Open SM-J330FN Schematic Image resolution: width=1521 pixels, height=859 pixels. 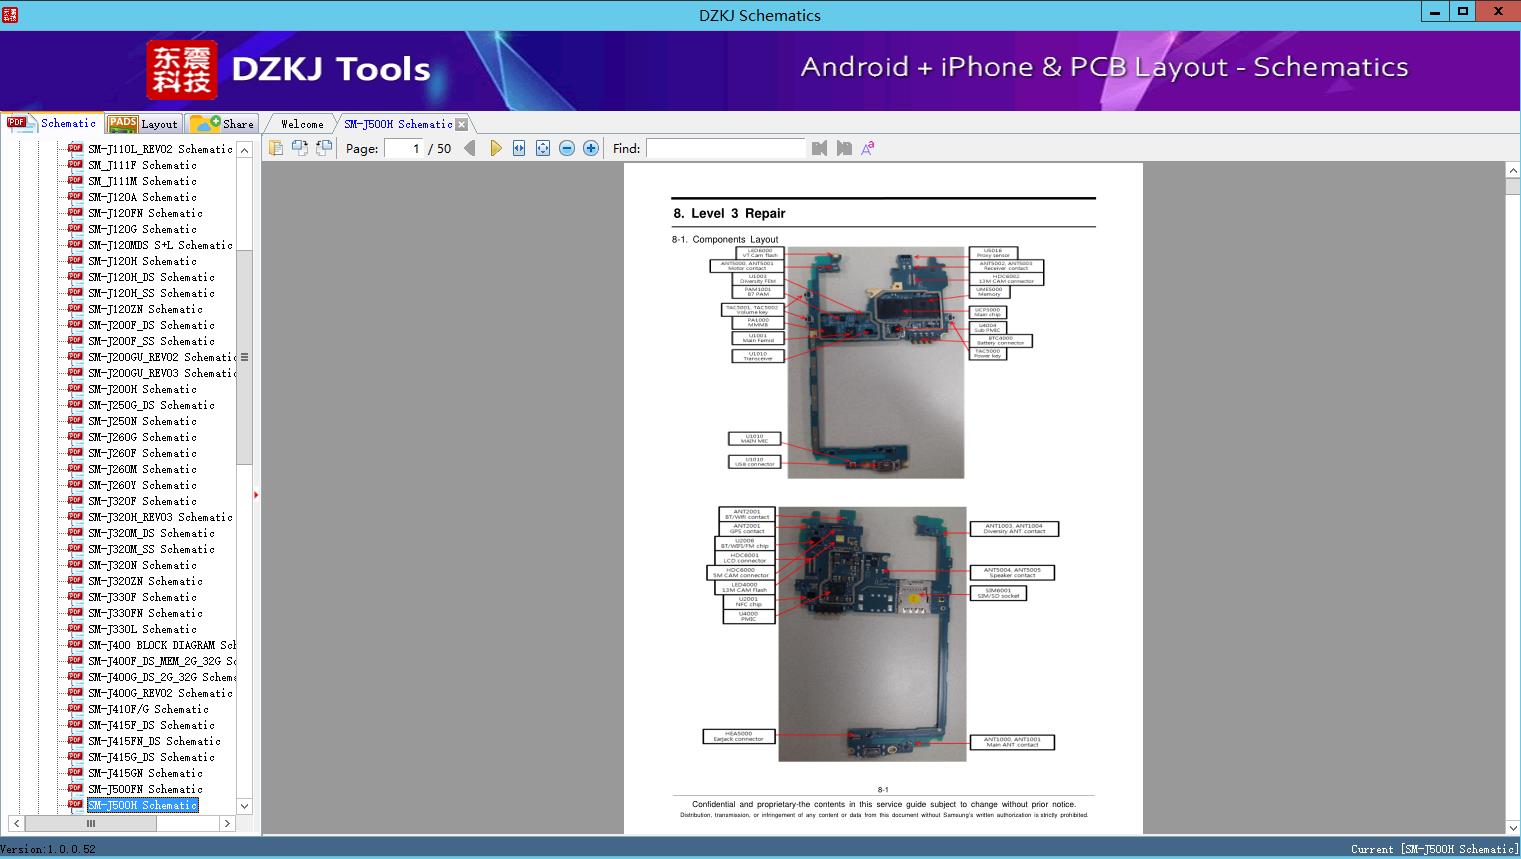145,613
